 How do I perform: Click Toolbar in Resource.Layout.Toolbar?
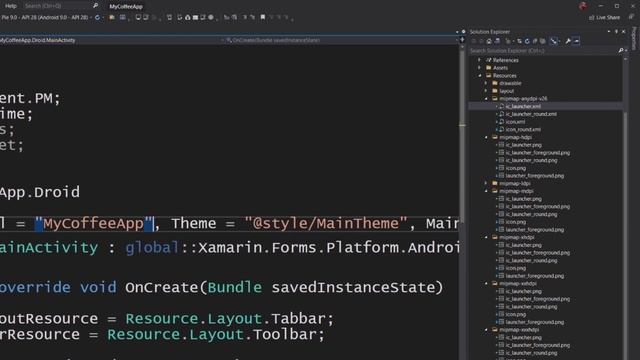click(x=284, y=335)
